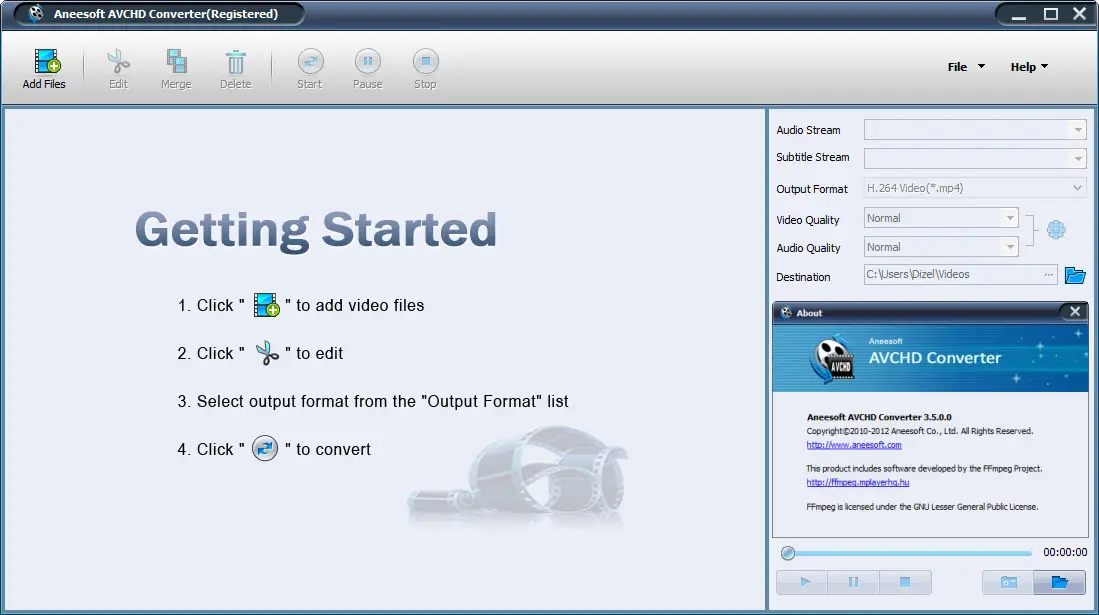This screenshot has height=615, width=1099.
Task: Click the Add Files toolbar icon
Action: pos(47,62)
